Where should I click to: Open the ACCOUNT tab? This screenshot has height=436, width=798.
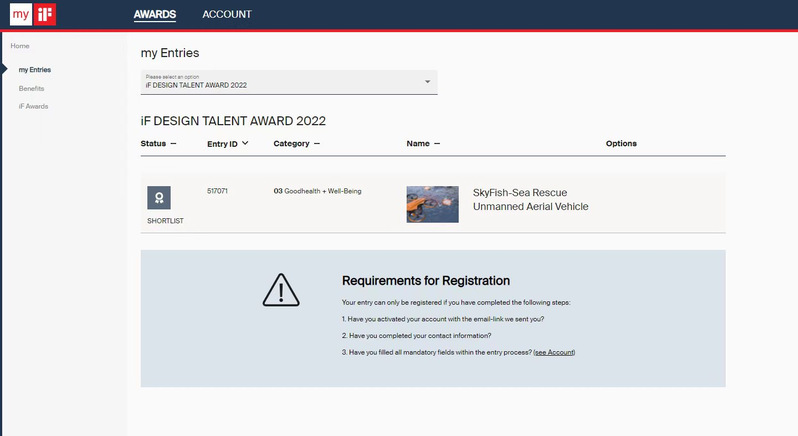pos(227,15)
